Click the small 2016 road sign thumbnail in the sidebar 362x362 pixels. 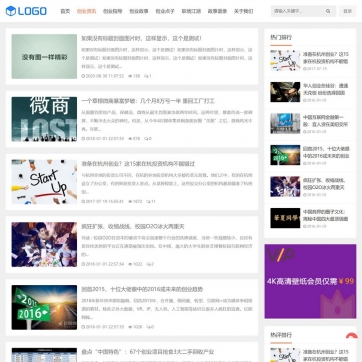pos(285,155)
